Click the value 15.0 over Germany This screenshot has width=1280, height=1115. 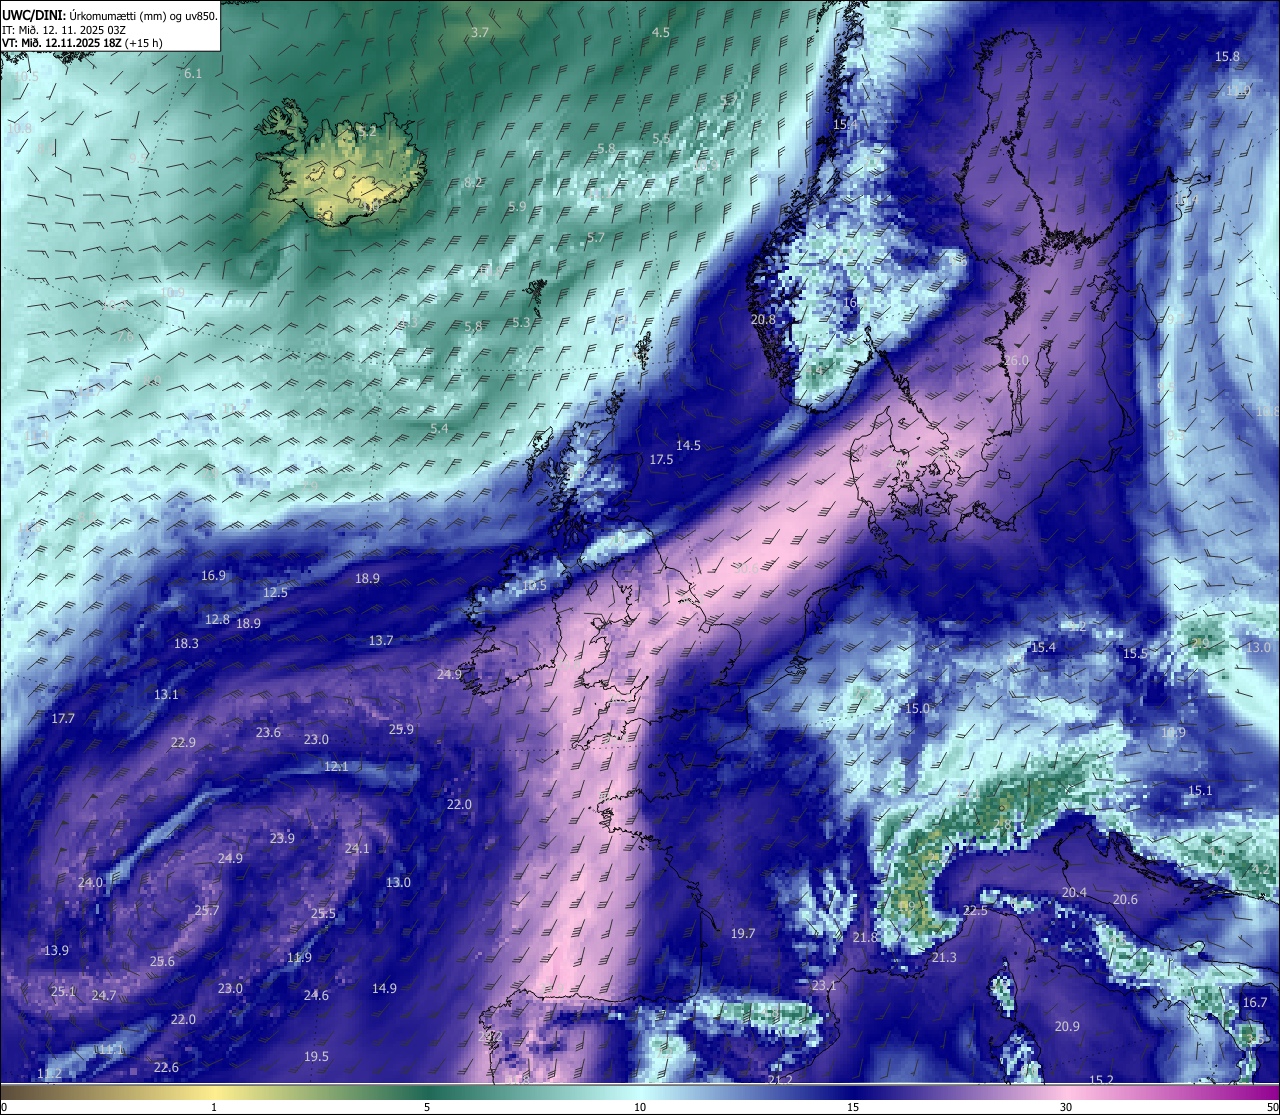click(917, 708)
